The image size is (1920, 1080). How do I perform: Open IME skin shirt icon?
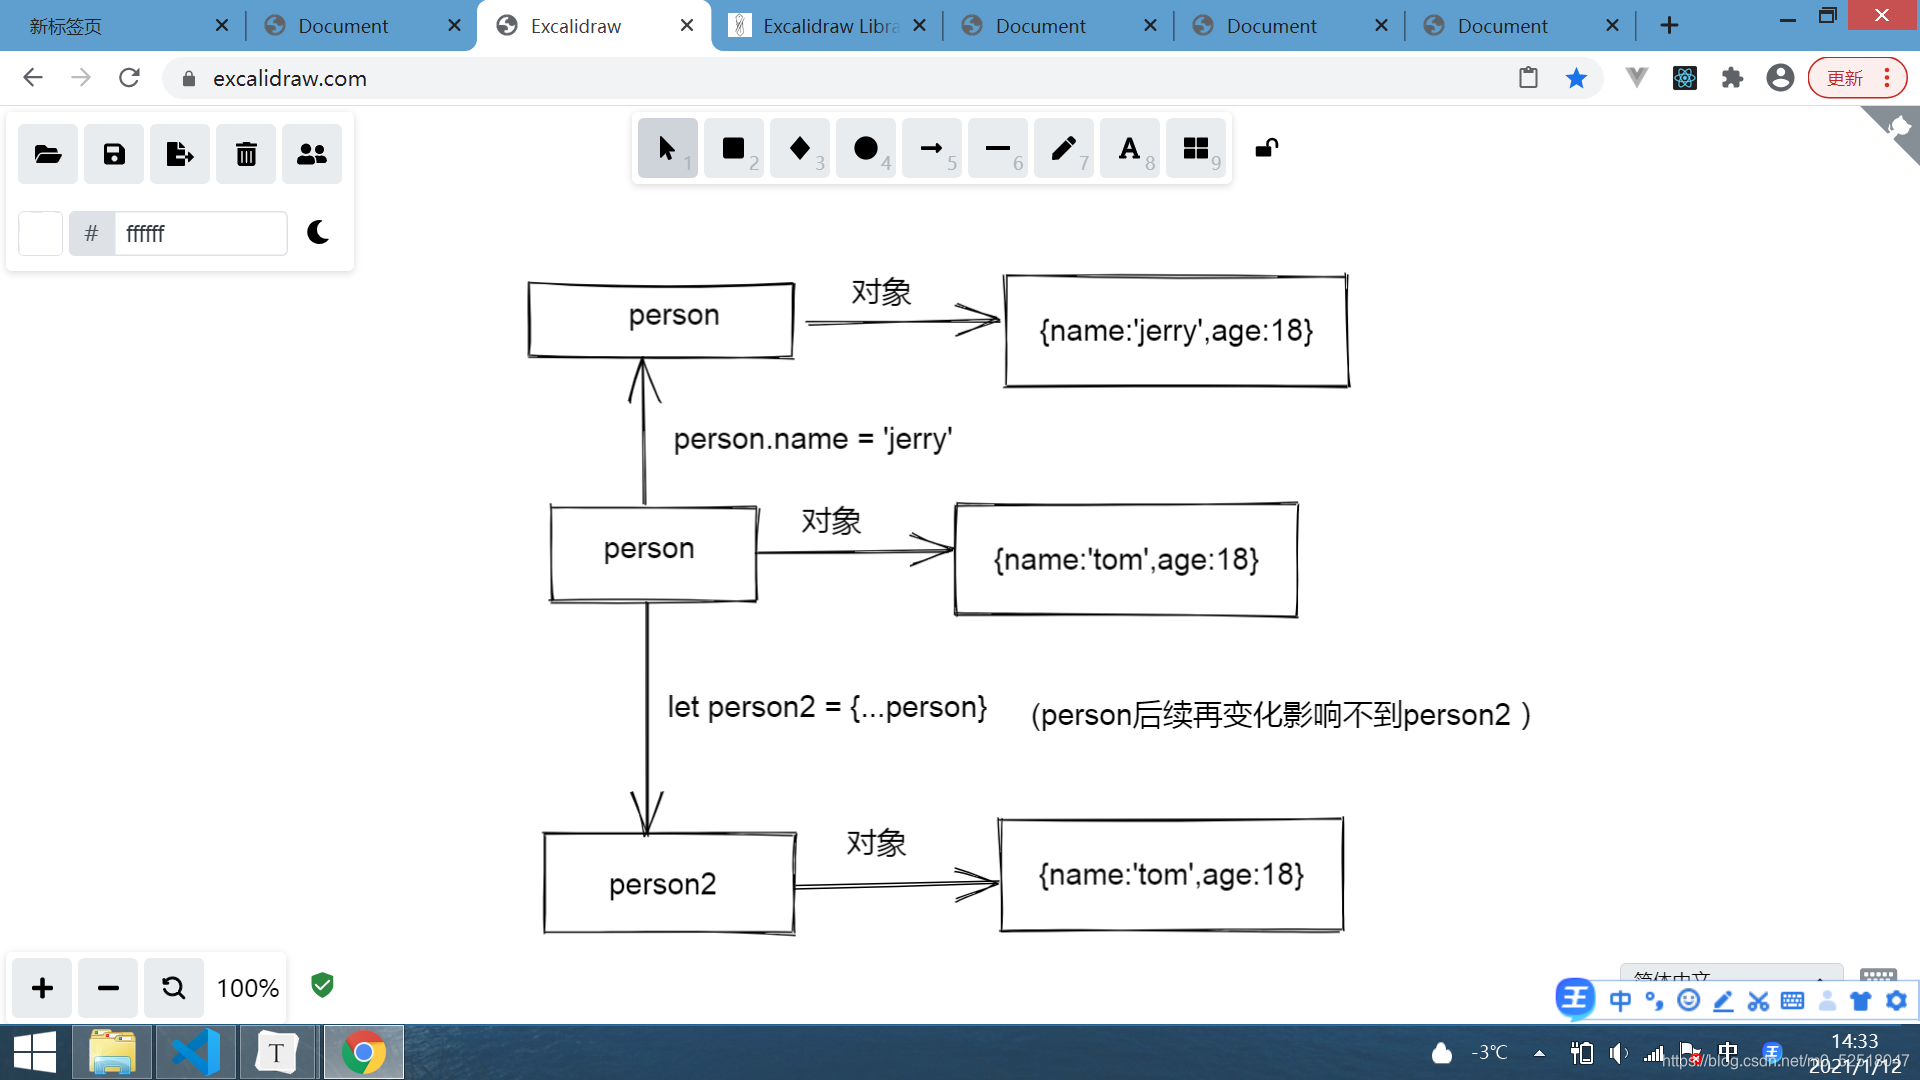coord(1861,1000)
